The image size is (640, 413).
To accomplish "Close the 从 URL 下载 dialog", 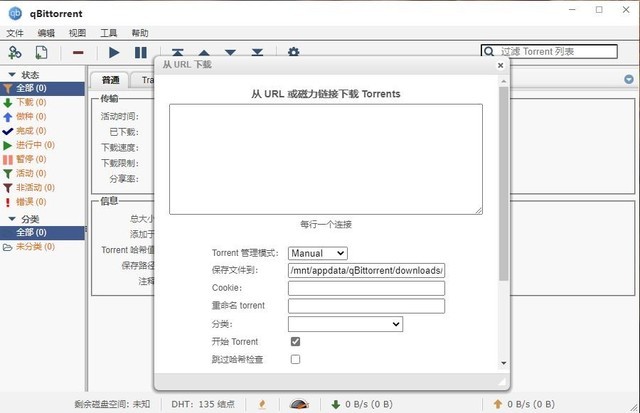I will [500, 65].
